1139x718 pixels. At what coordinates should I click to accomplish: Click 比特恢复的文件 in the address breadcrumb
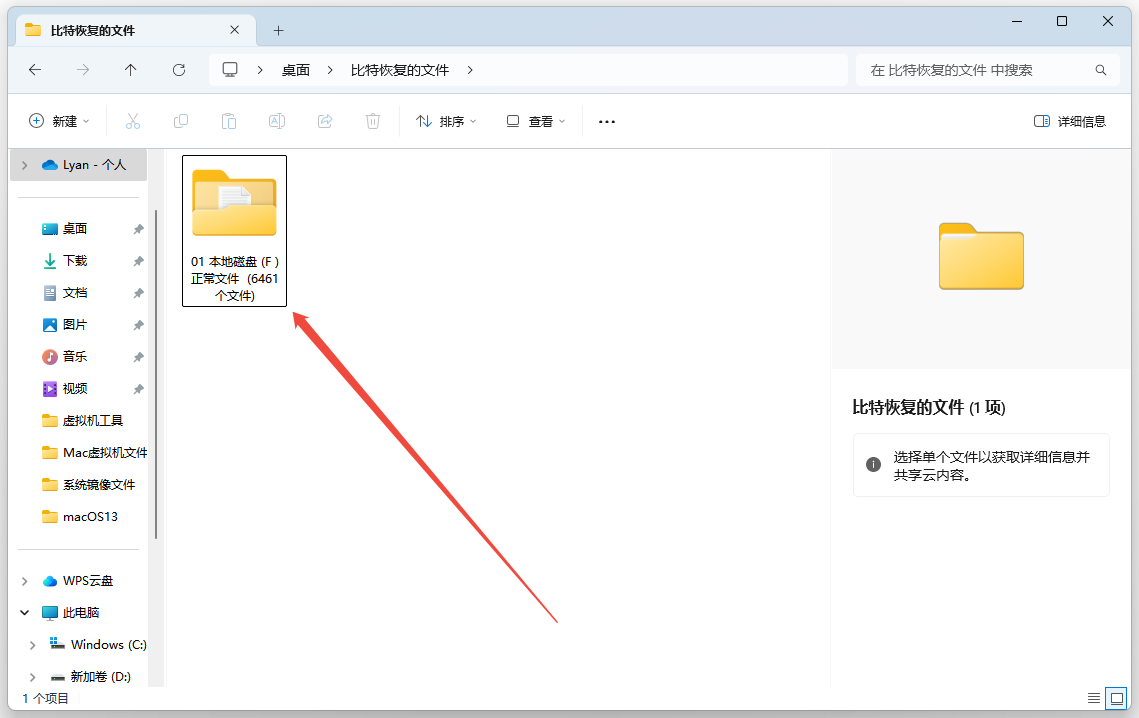(x=400, y=70)
